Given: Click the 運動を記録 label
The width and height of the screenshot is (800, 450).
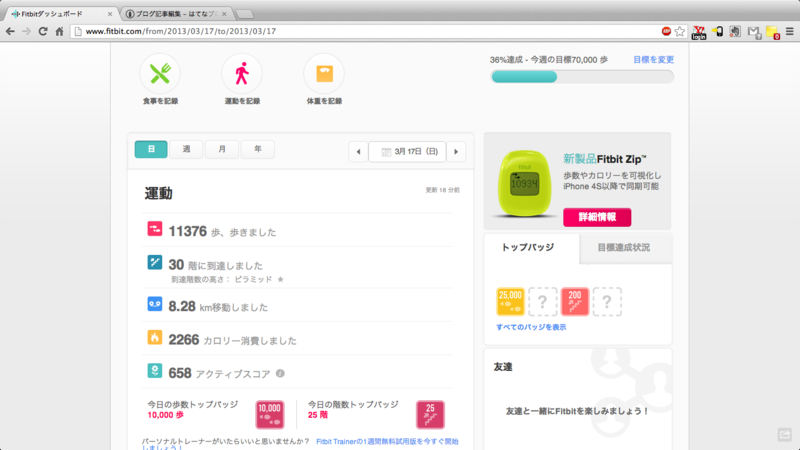Looking at the screenshot, I should [242, 101].
